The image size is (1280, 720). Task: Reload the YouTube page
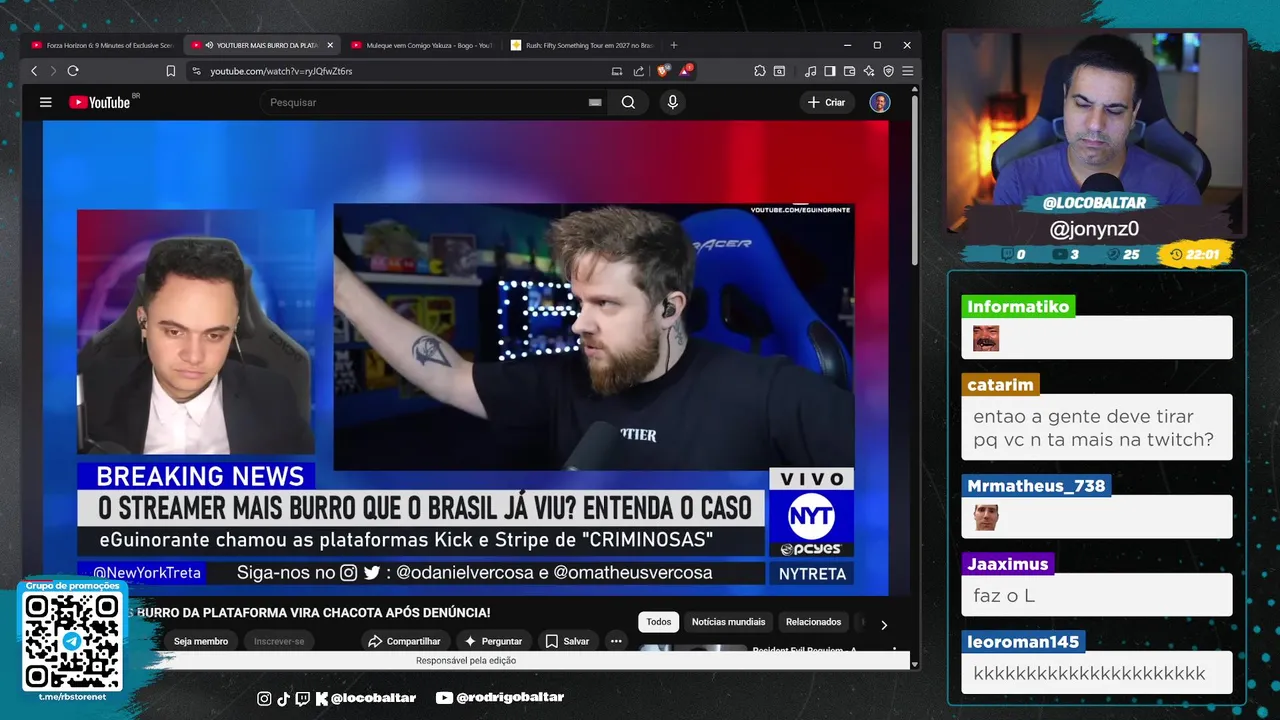(73, 71)
